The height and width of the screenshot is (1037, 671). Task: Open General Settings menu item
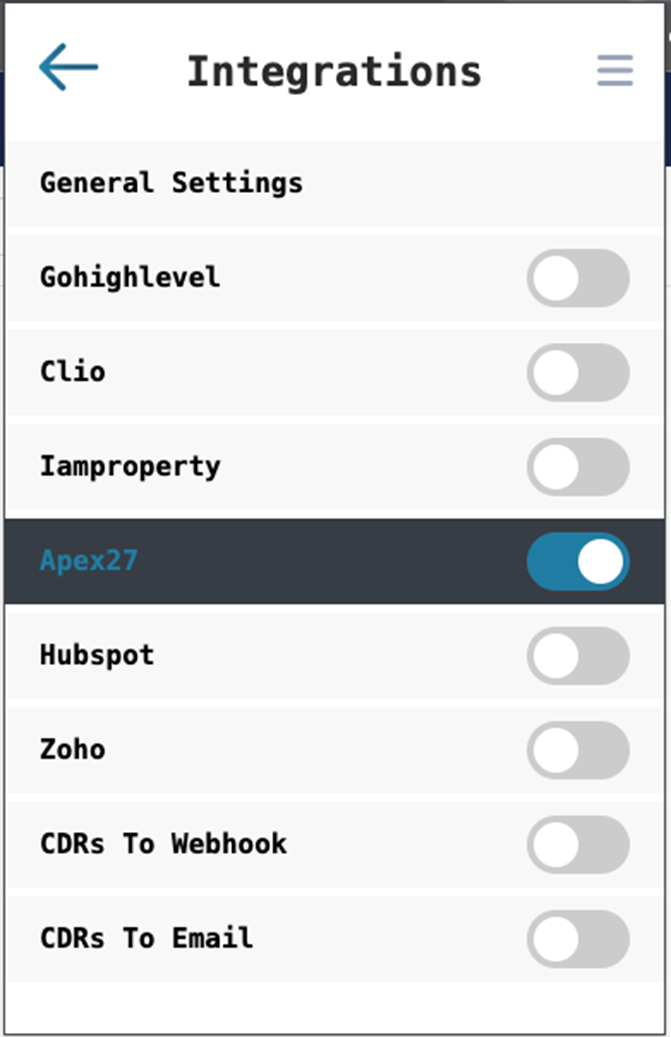pyautogui.click(x=171, y=183)
